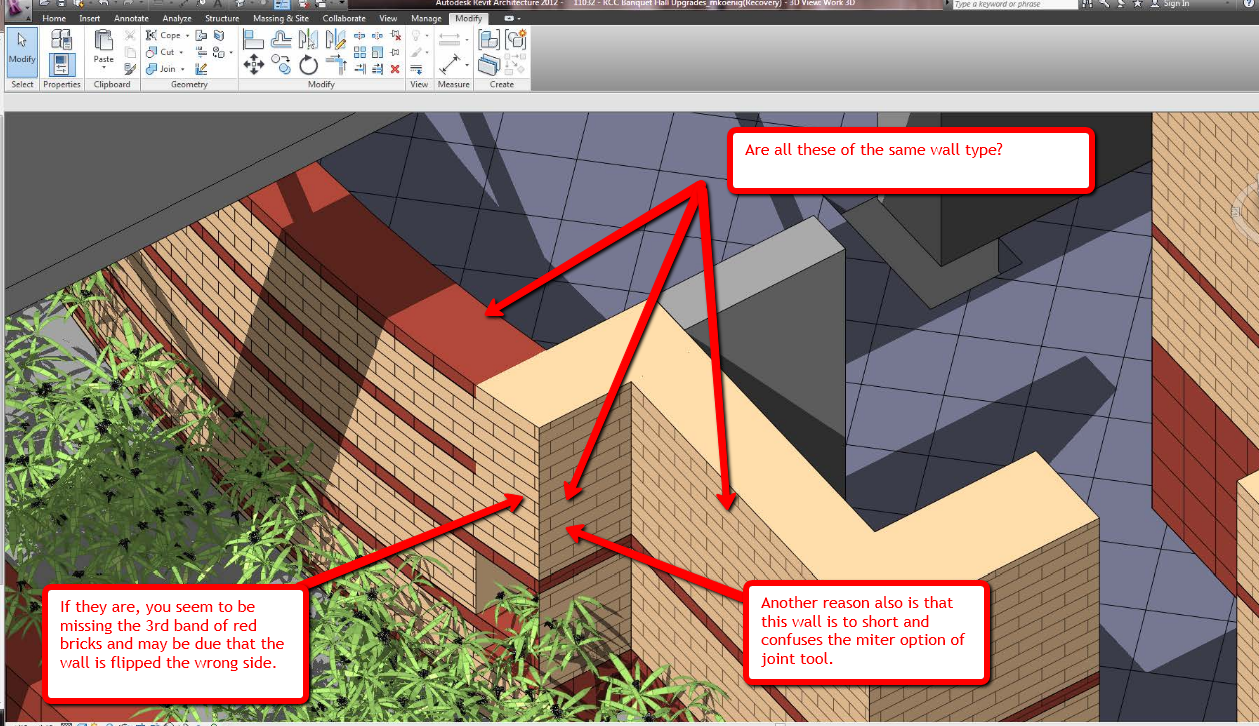Open Type Properties in Properties panel
1259x726 pixels.
point(62,40)
